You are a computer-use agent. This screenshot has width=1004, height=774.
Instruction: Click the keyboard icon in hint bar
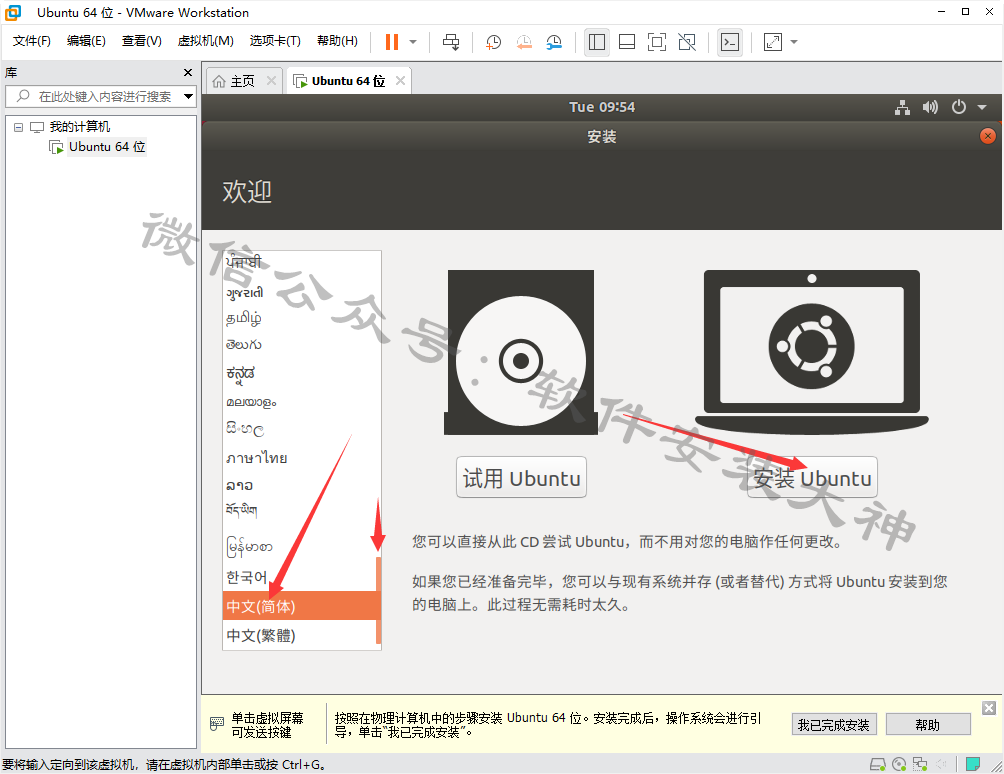[217, 723]
